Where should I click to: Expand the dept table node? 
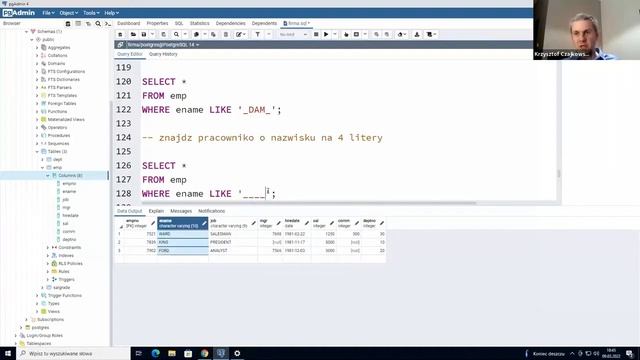click(42, 160)
